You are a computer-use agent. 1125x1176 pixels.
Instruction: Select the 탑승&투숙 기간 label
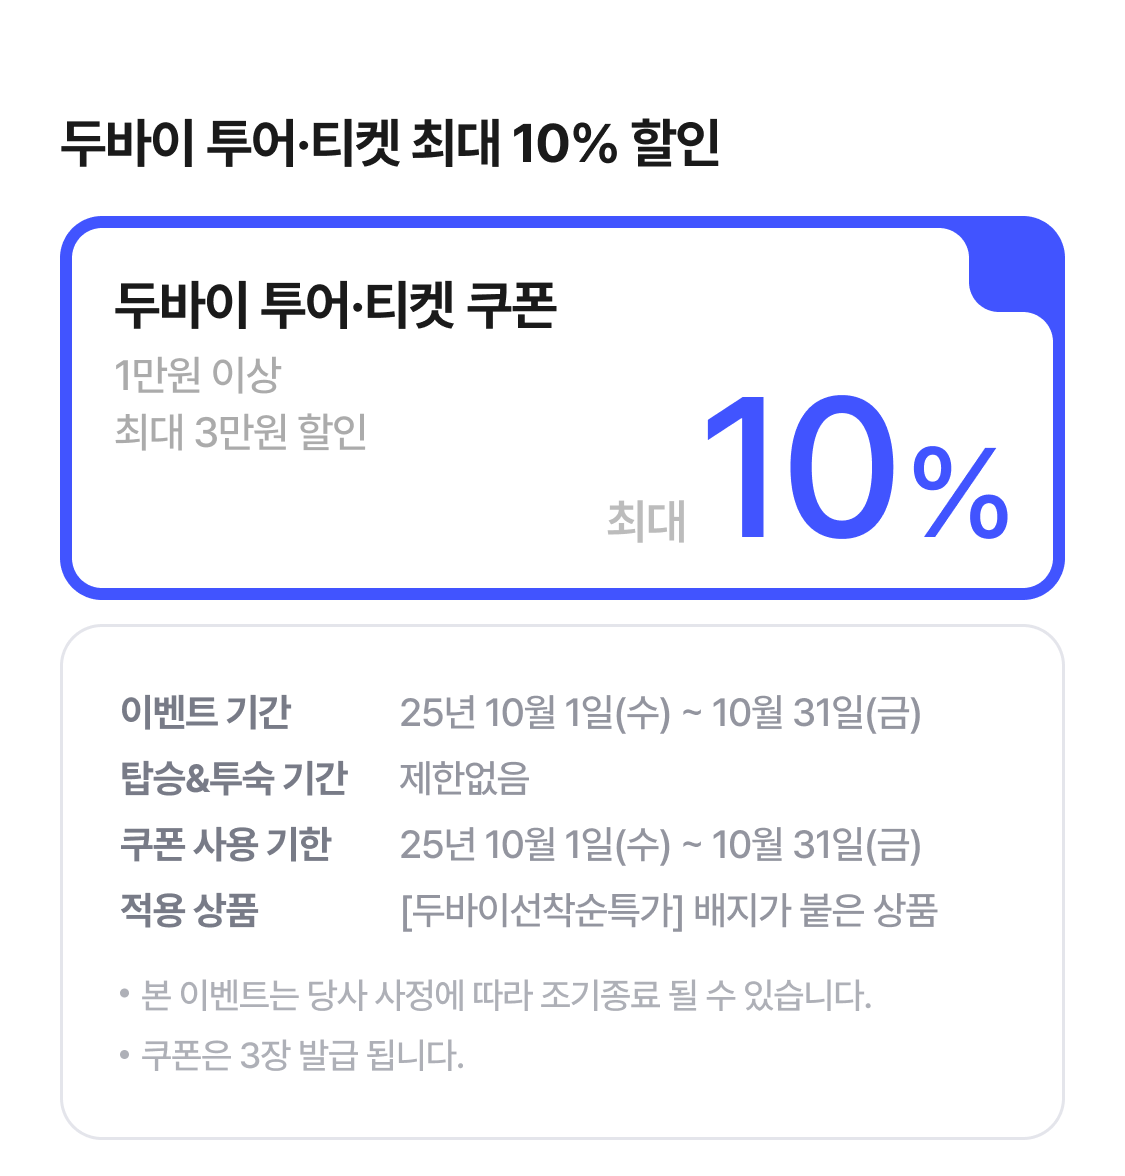(233, 778)
